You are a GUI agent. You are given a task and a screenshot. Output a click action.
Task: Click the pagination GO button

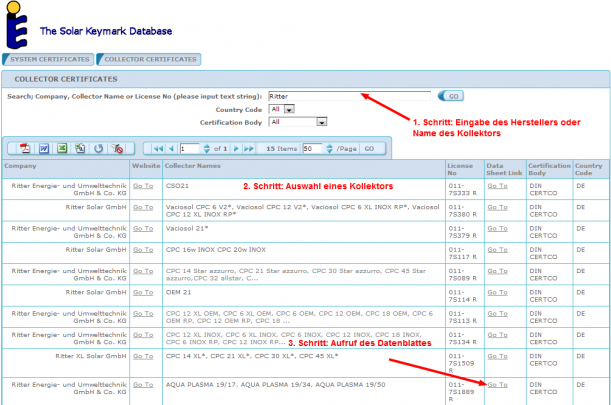[368, 148]
